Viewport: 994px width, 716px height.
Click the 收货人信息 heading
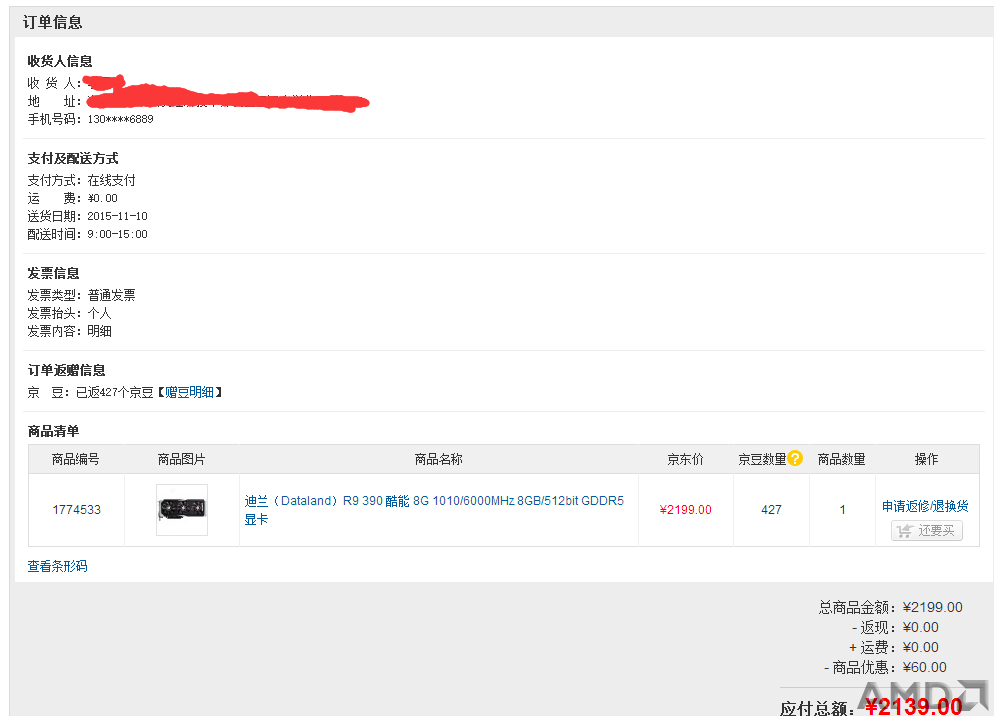coord(60,61)
